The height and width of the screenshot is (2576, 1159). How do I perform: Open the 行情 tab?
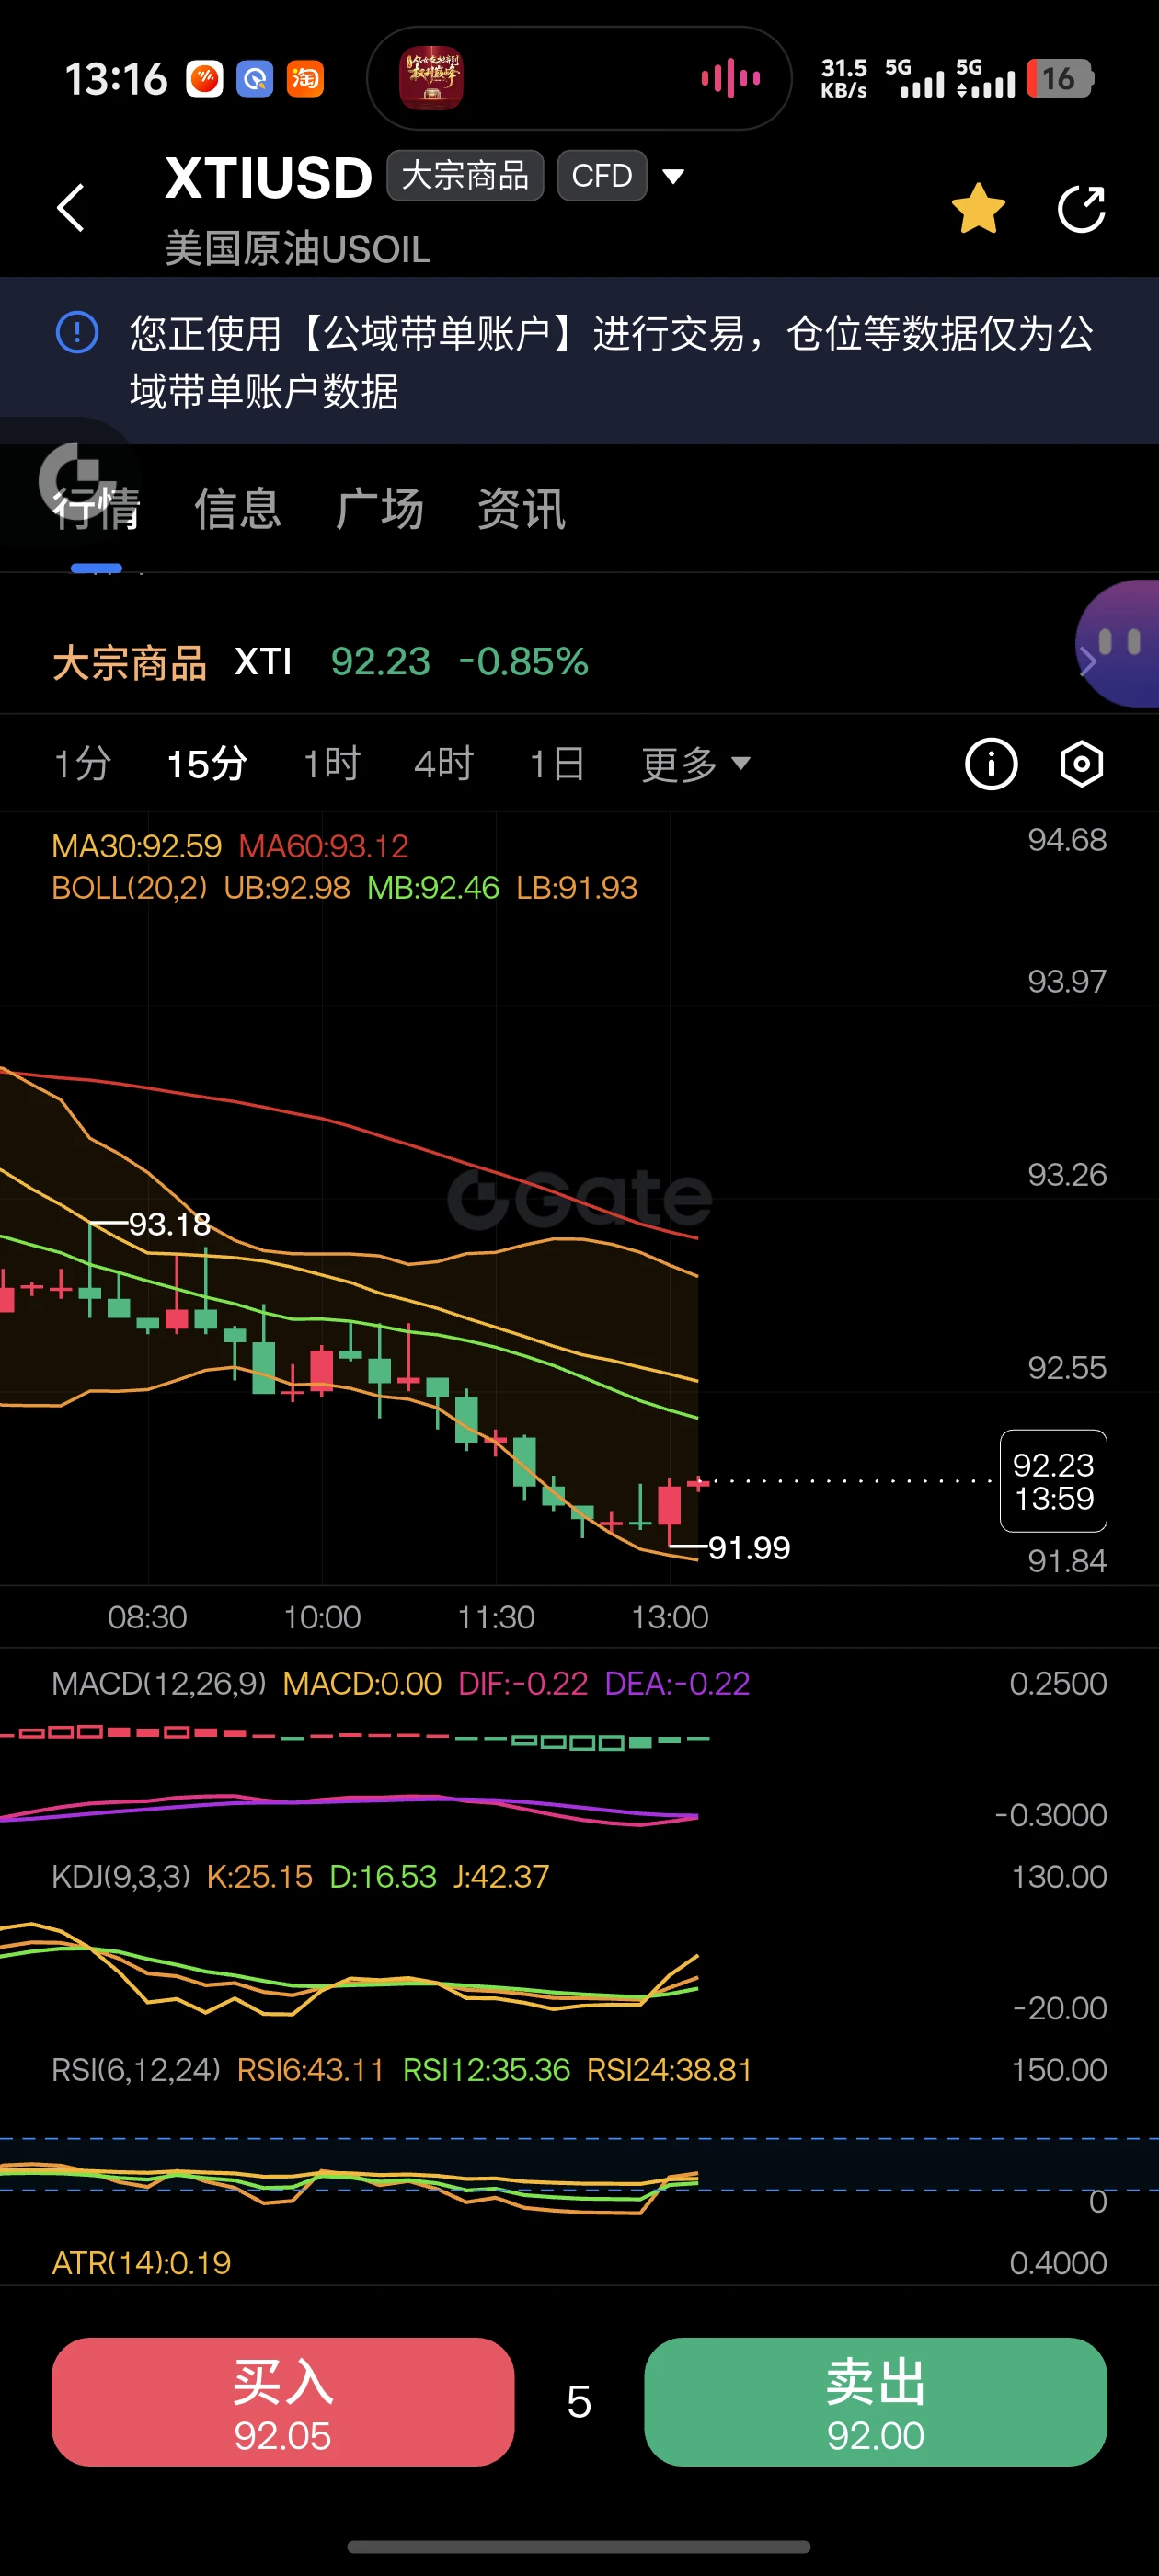click(x=96, y=509)
